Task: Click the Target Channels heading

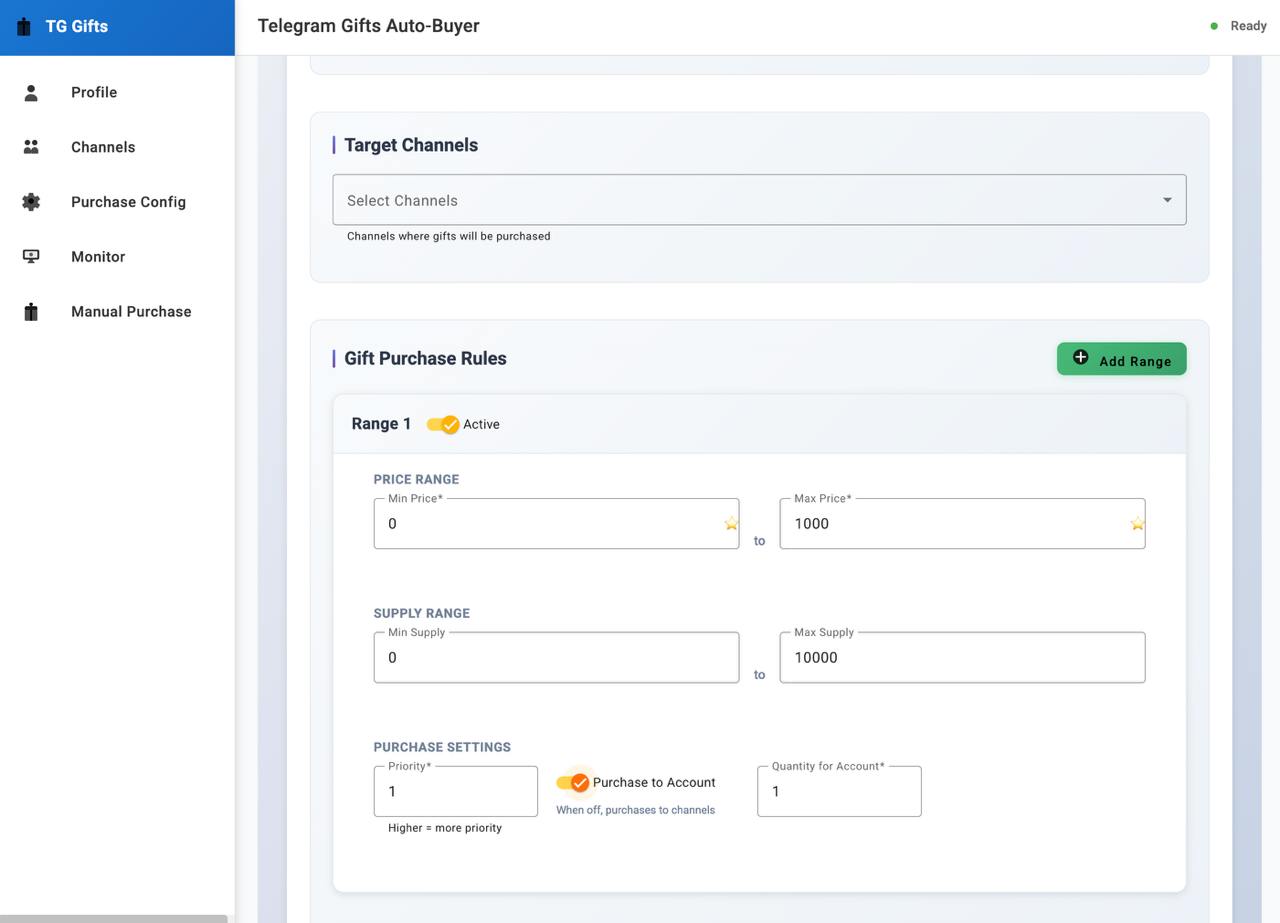Action: 411,145
